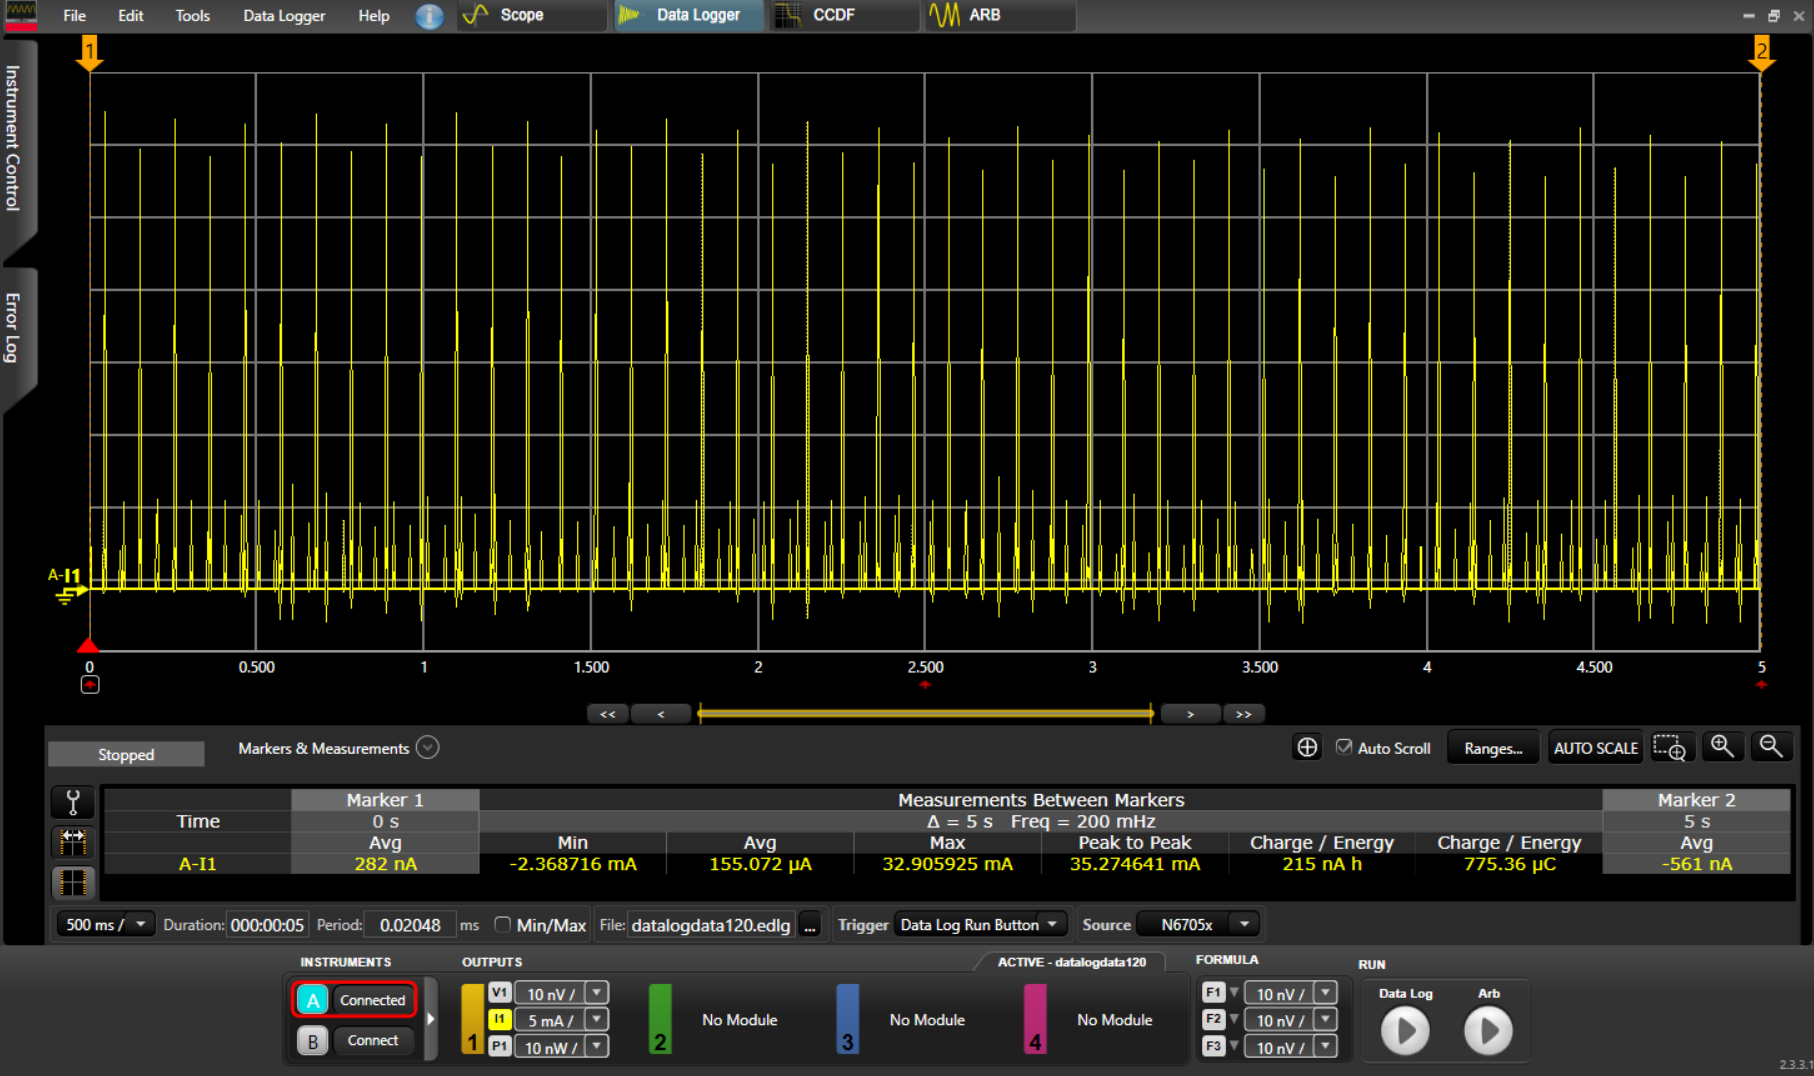
Task: Click the blue info icon in the menu bar
Action: [x=429, y=16]
